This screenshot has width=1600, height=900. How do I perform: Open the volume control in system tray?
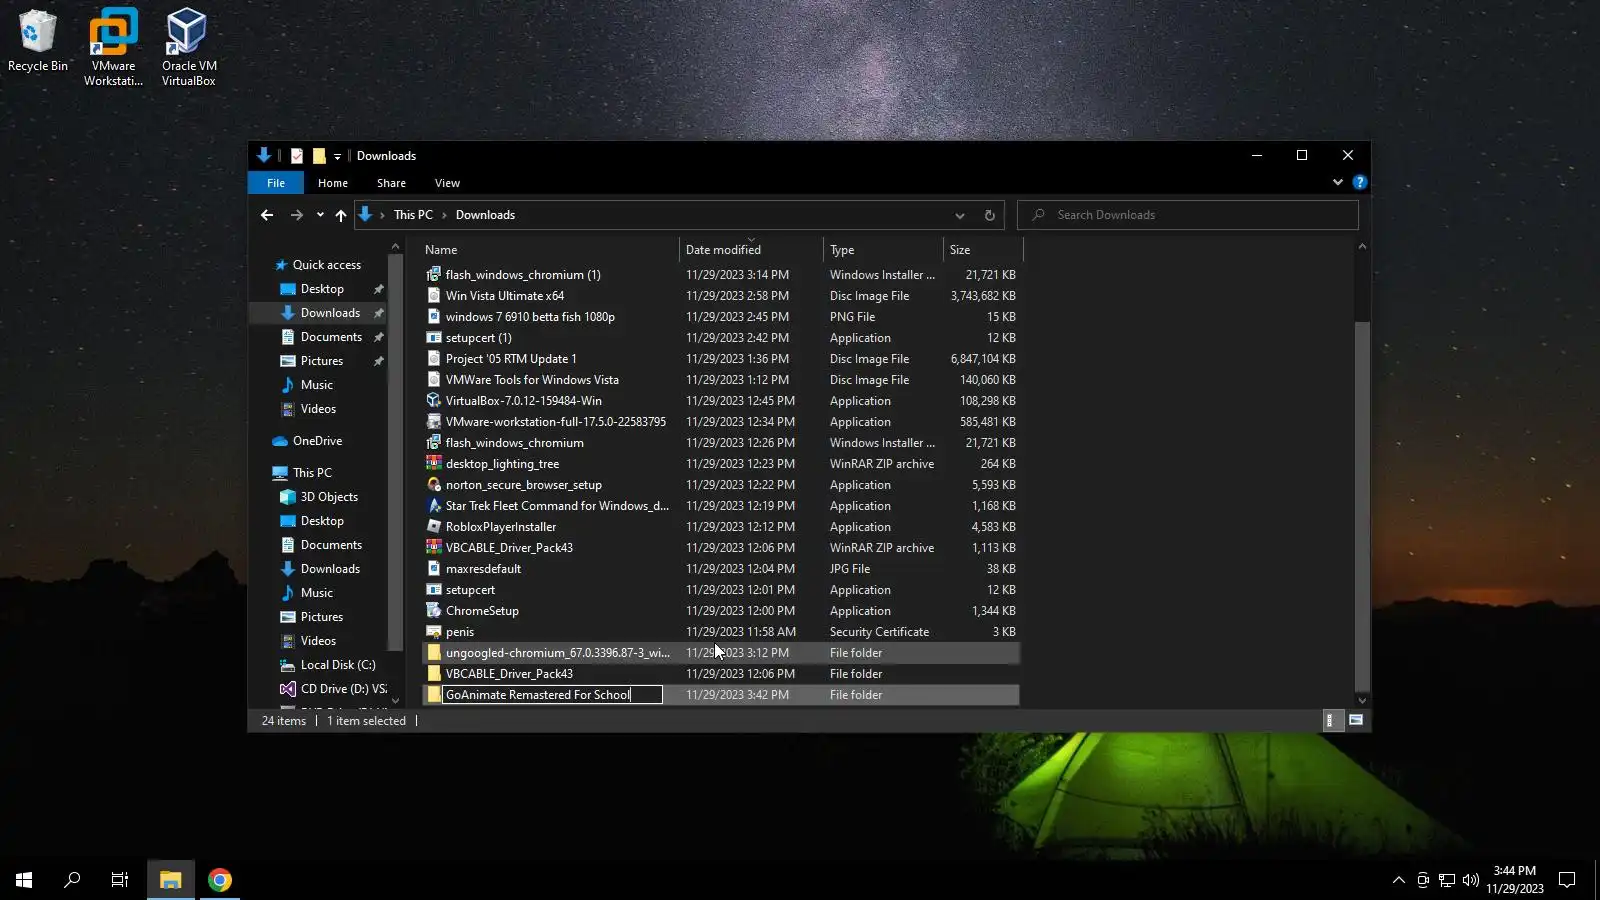[x=1470, y=880]
